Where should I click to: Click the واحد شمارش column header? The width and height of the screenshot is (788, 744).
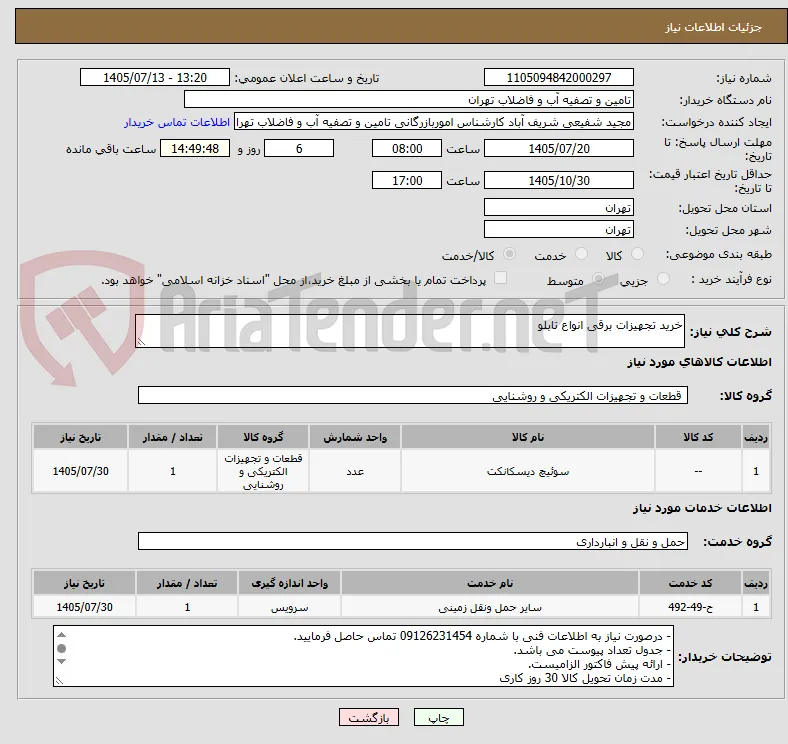click(355, 437)
